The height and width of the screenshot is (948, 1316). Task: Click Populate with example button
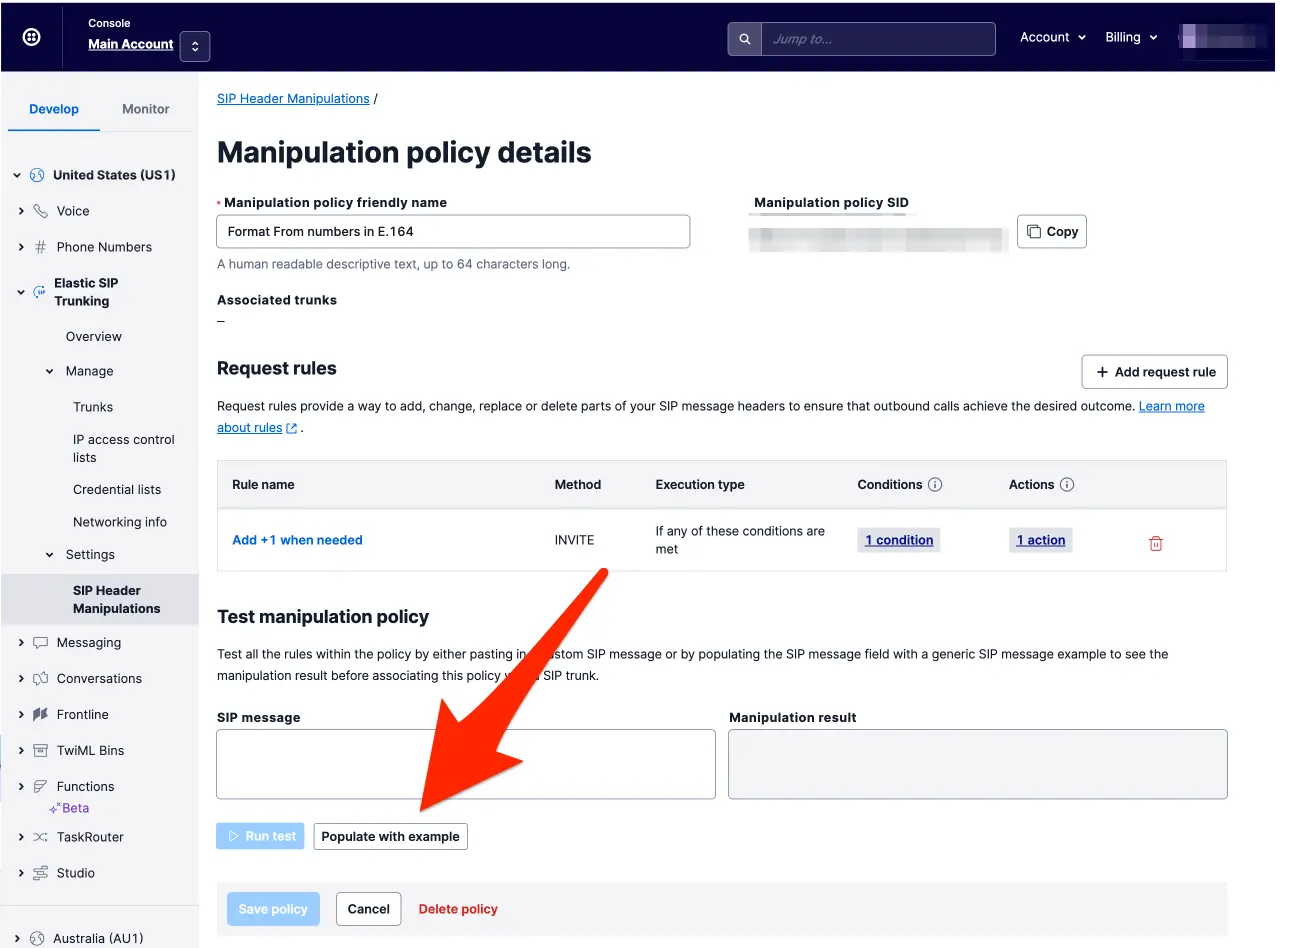391,837
